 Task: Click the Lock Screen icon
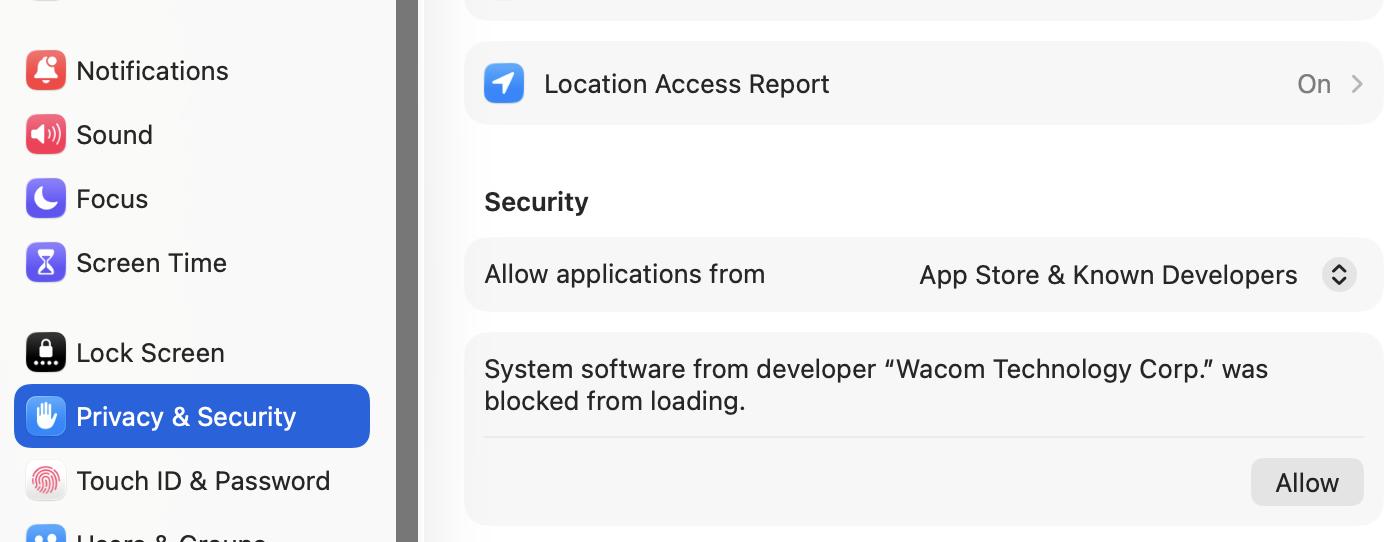click(x=46, y=353)
